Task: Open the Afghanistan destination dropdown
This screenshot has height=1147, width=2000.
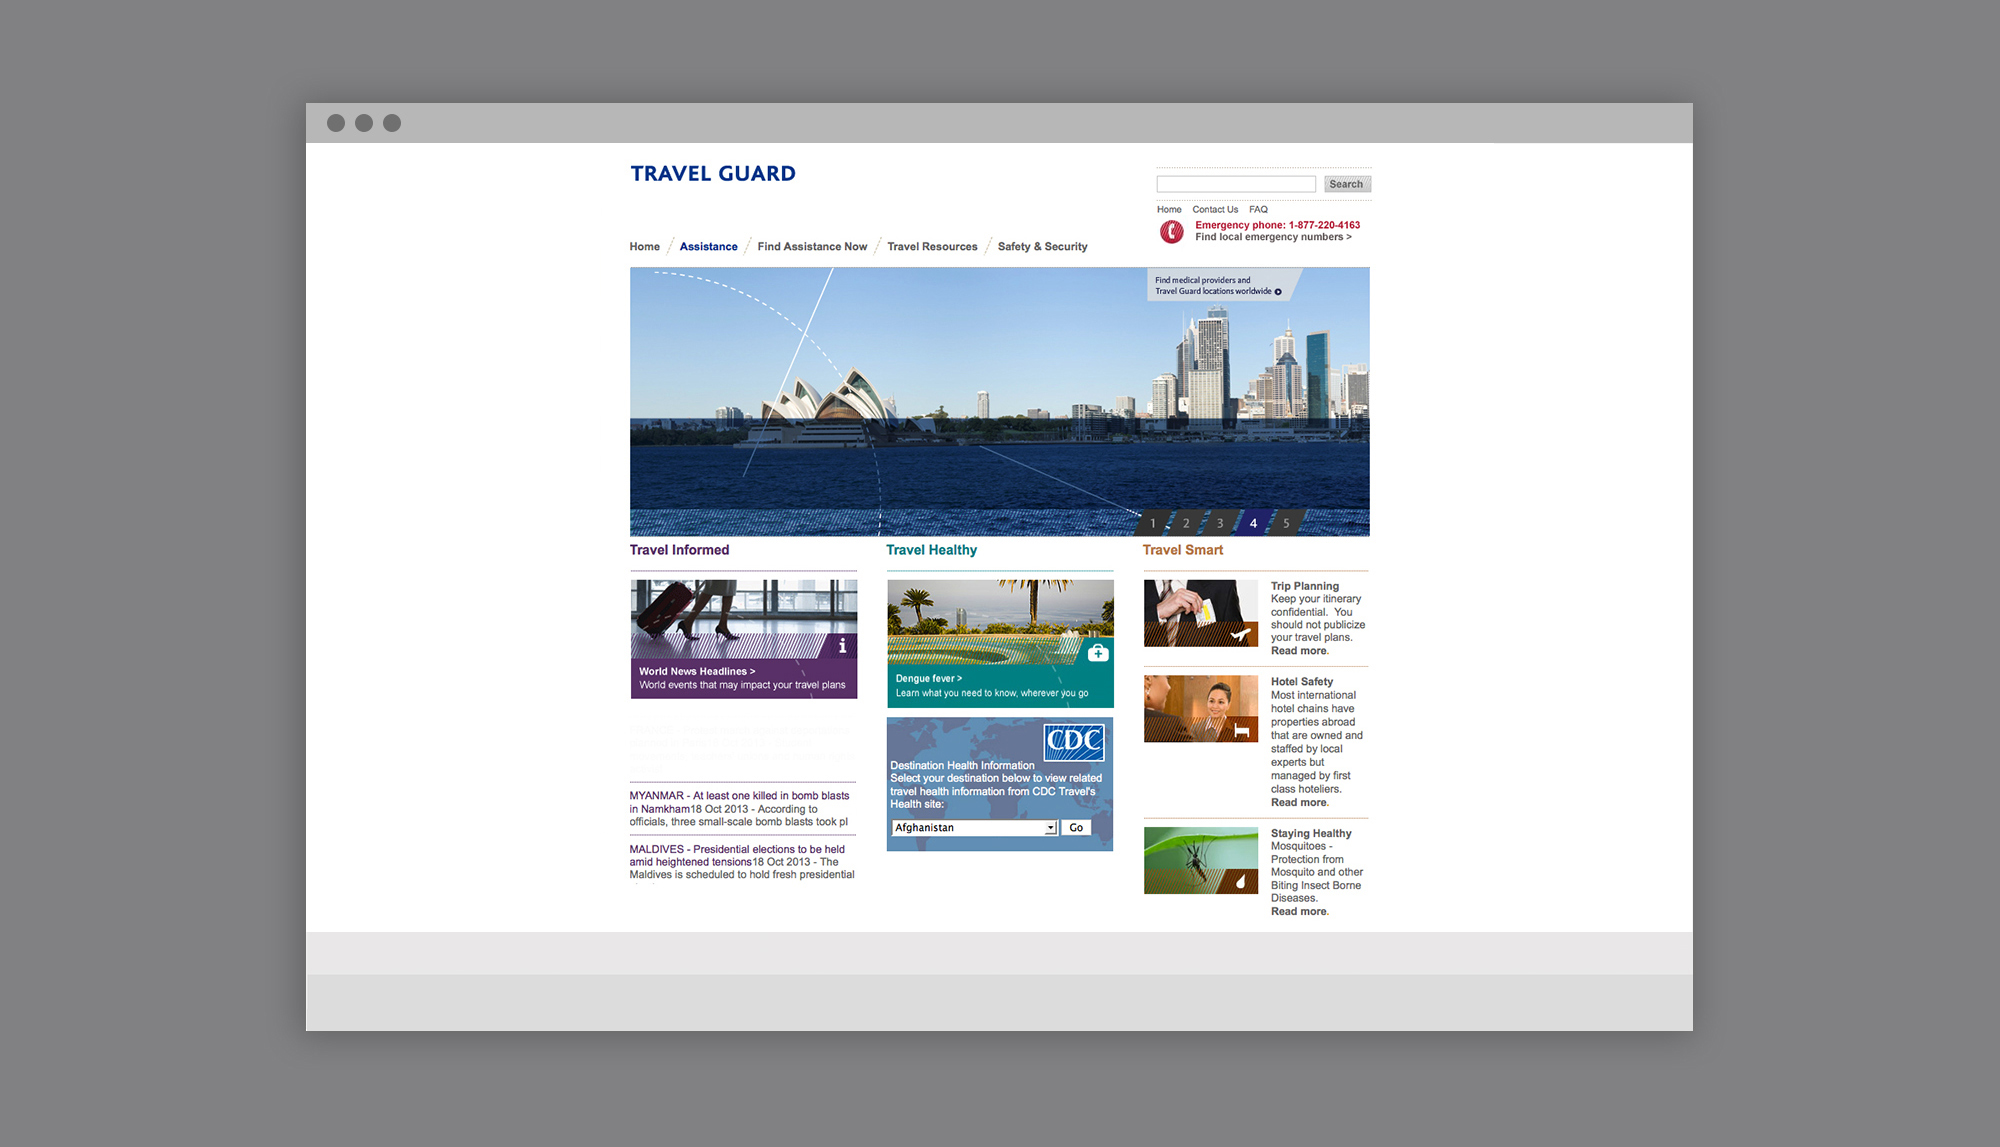Action: point(974,828)
